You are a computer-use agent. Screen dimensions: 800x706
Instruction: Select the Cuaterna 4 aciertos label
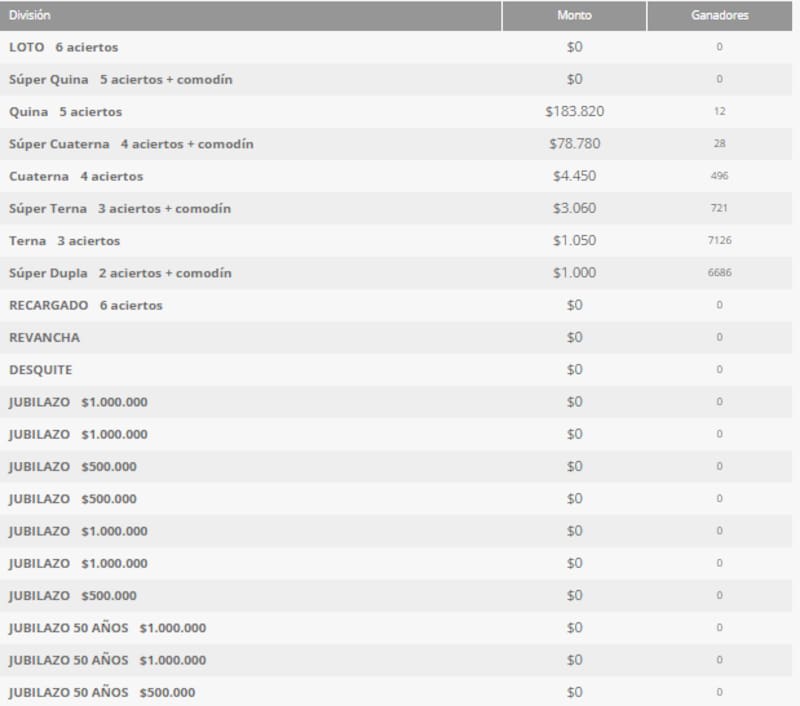76,176
